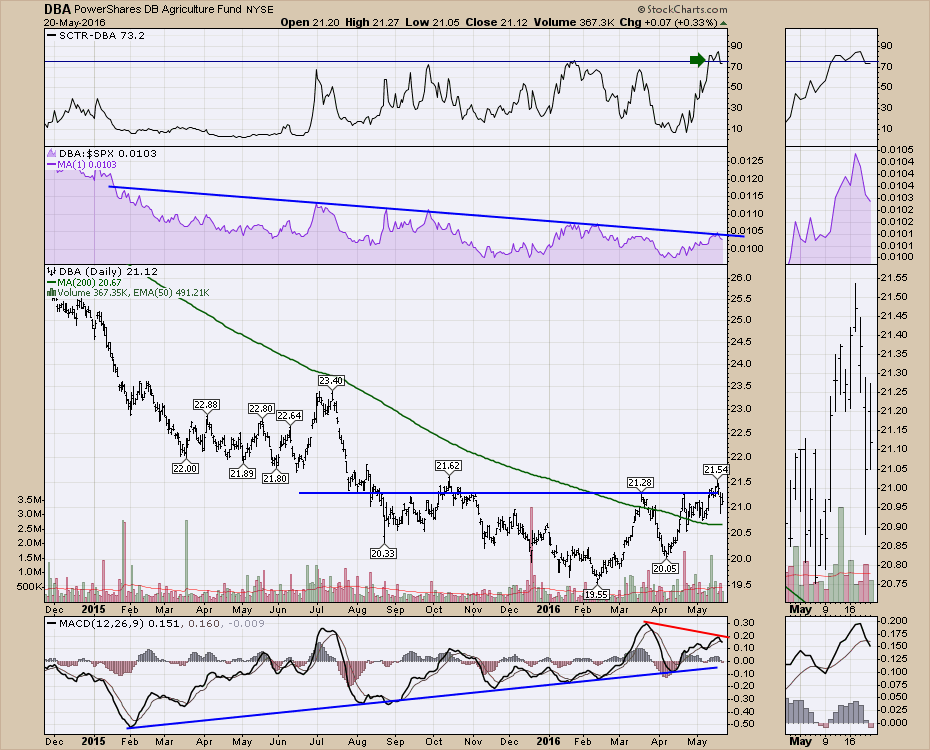Click the 20.33 price low label

click(x=383, y=553)
